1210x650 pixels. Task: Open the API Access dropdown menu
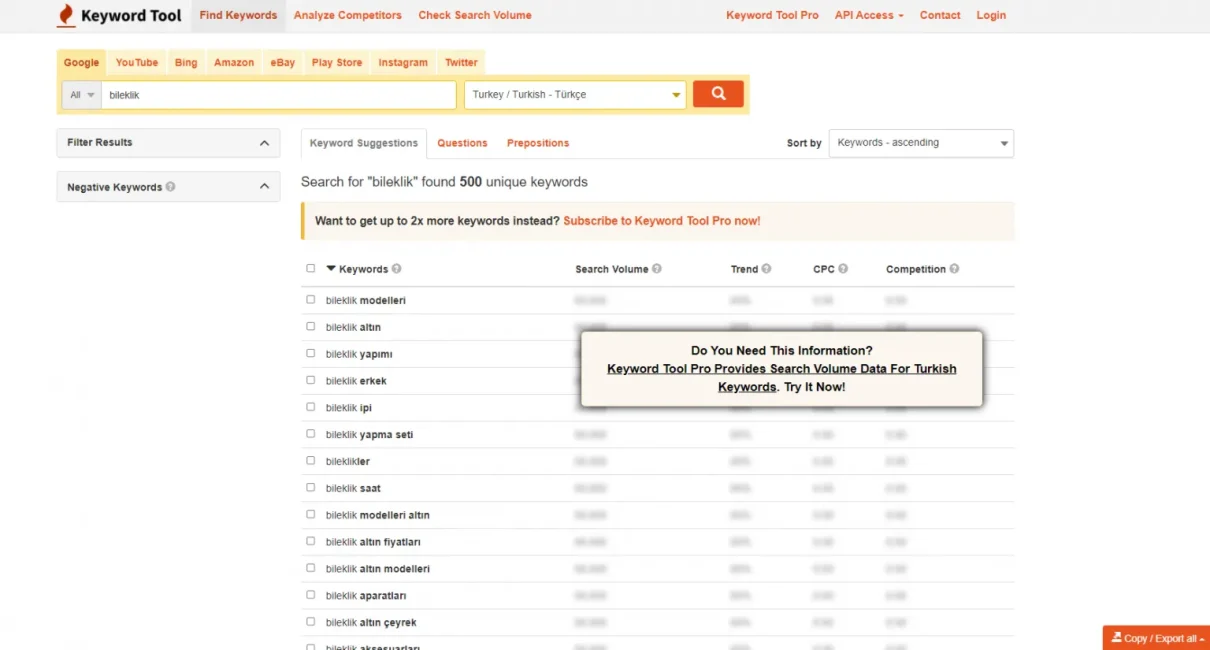869,15
